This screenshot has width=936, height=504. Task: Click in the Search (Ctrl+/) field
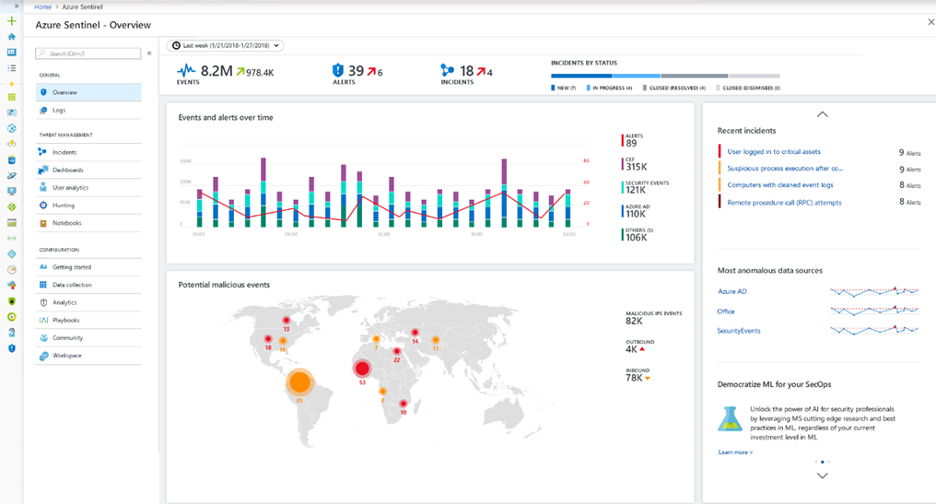coord(88,53)
